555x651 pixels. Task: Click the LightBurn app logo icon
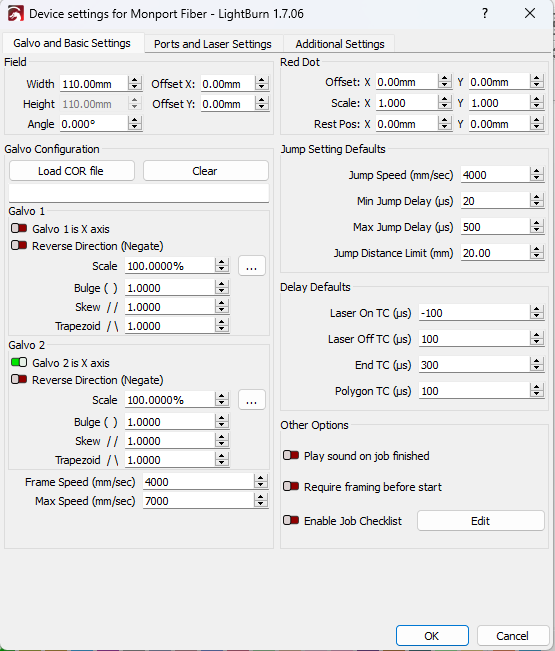16,14
